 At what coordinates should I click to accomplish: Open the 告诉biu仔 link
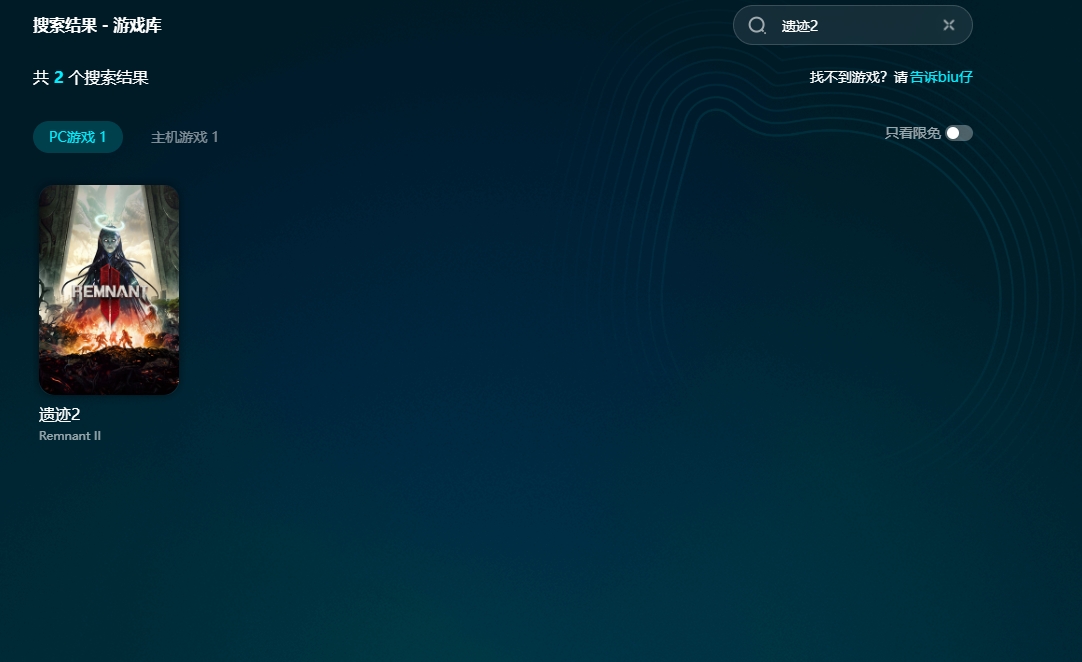pos(941,77)
